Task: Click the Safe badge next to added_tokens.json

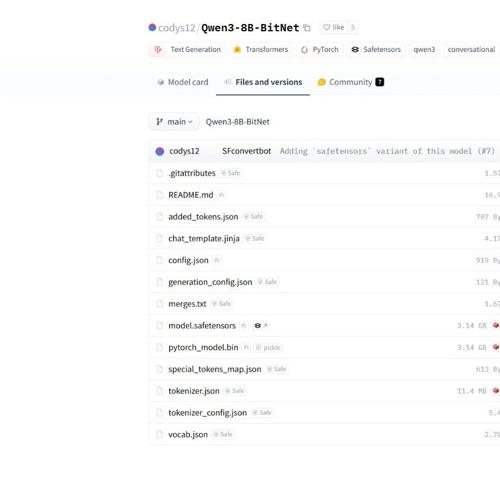Action: [253, 217]
